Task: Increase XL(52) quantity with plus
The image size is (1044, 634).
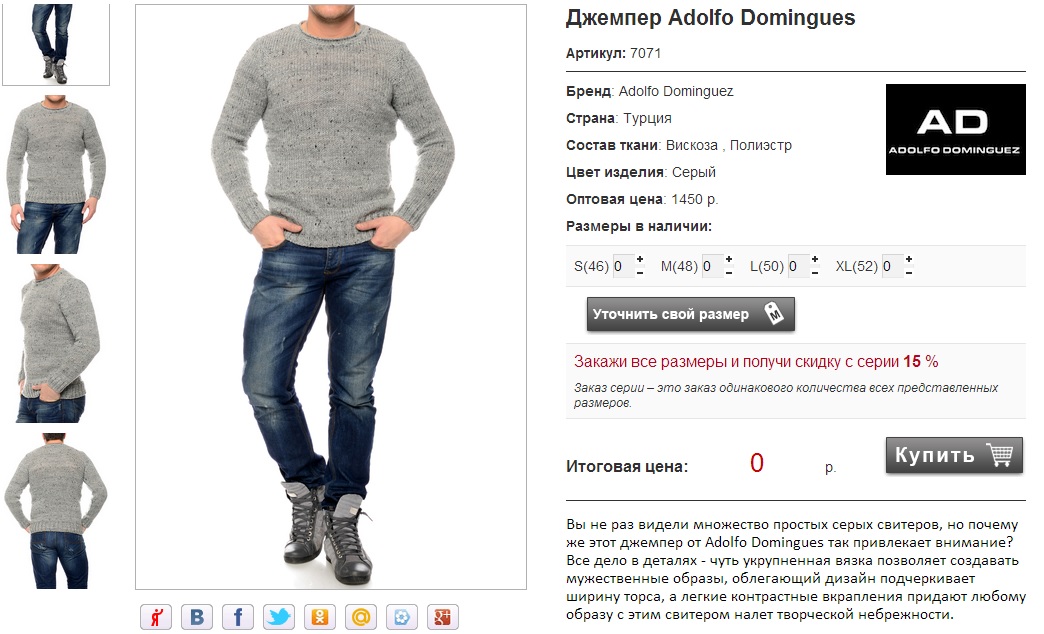Action: pyautogui.click(x=909, y=259)
